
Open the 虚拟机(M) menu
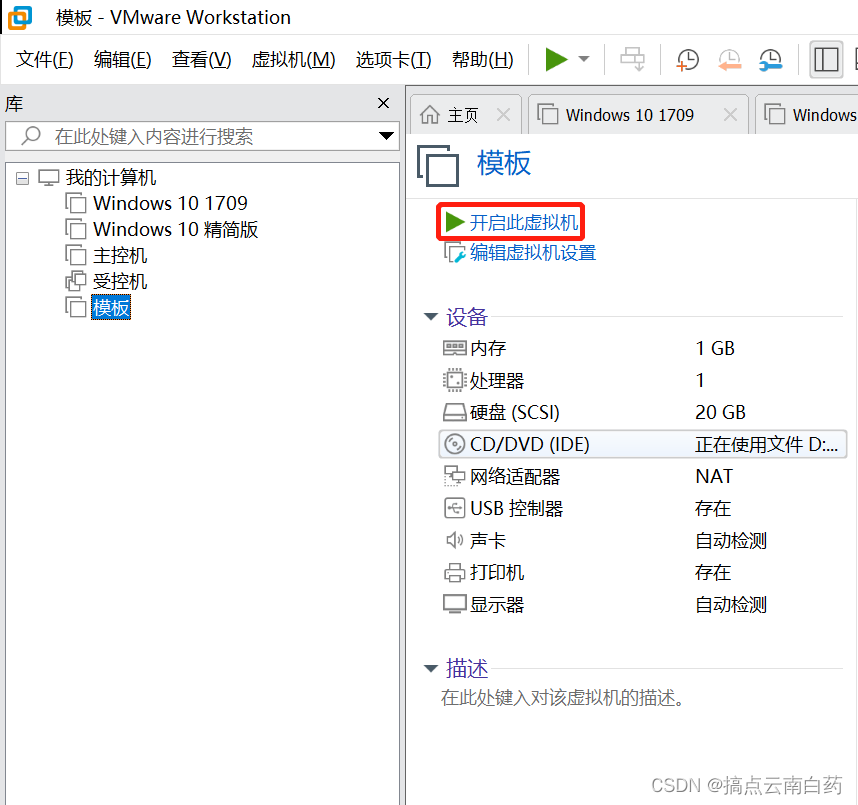click(x=293, y=59)
